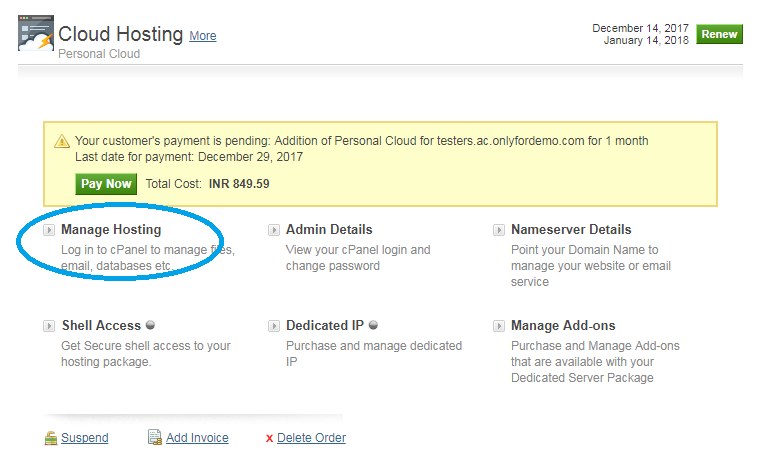Click the Delete Order link
The width and height of the screenshot is (763, 458).
click(311, 438)
